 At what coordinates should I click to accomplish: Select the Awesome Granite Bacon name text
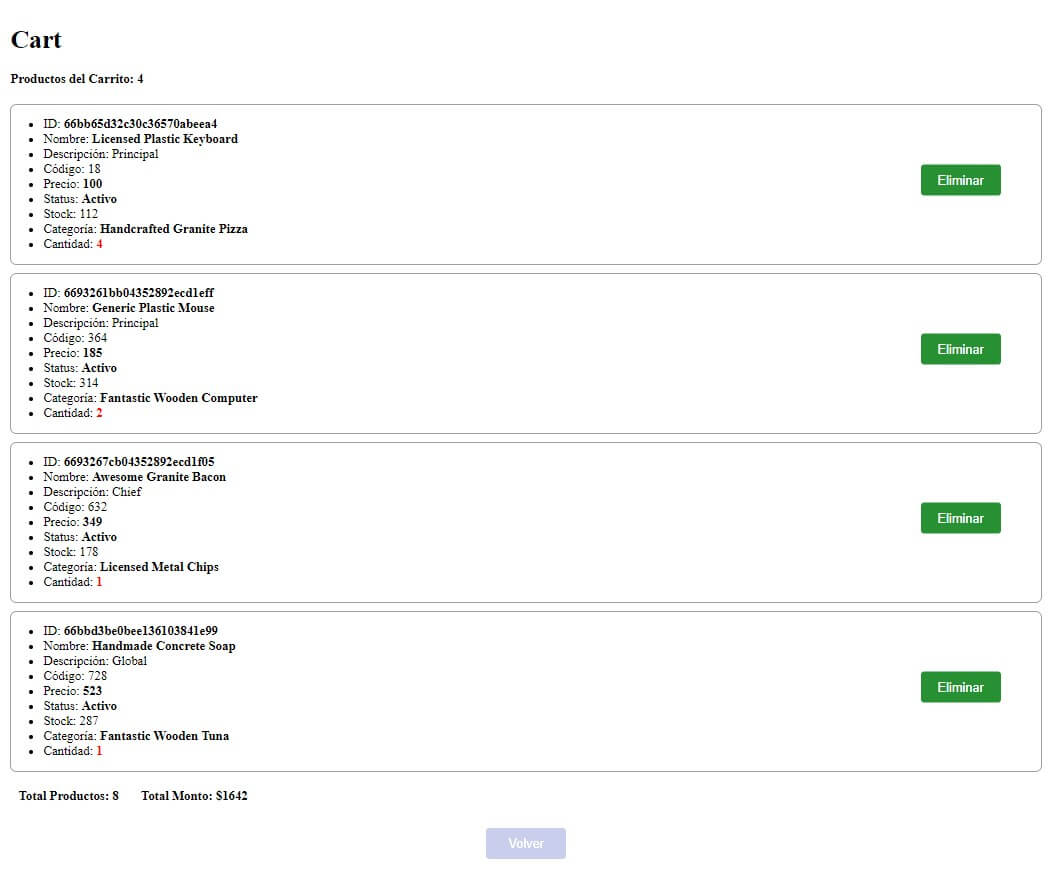(159, 477)
